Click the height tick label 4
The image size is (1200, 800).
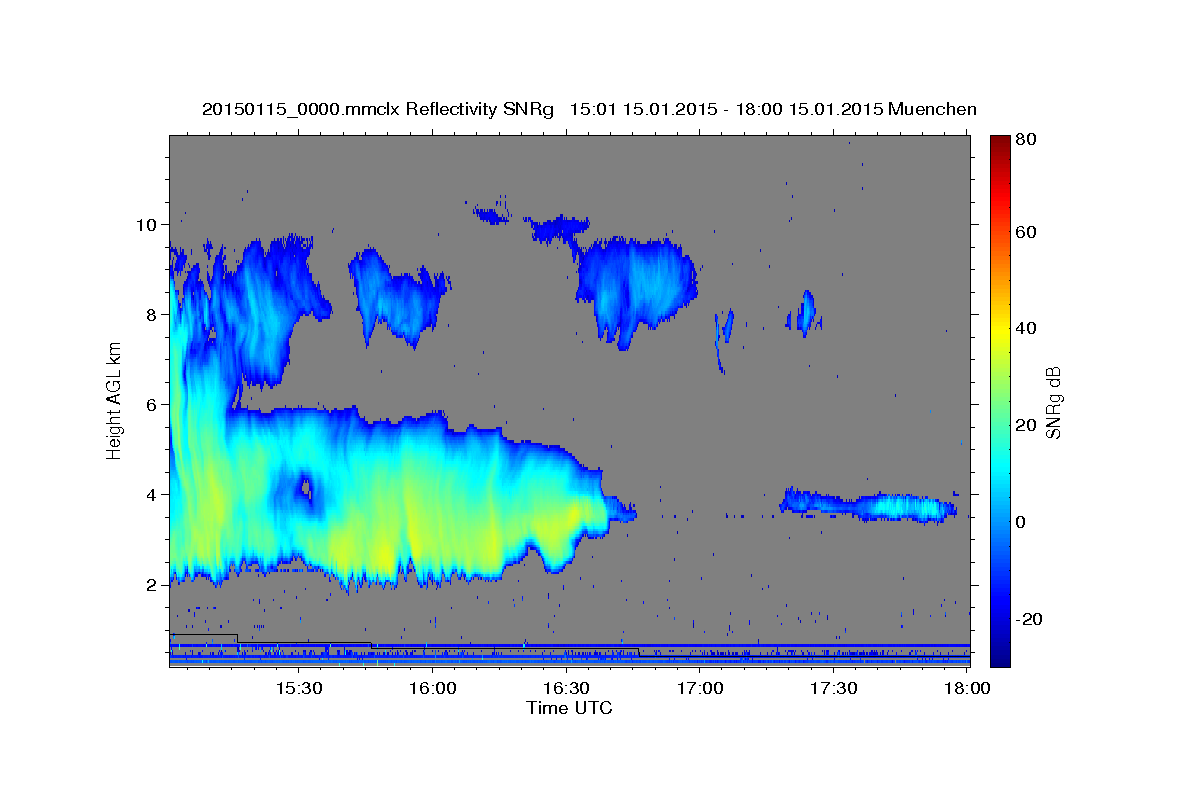pyautogui.click(x=152, y=494)
